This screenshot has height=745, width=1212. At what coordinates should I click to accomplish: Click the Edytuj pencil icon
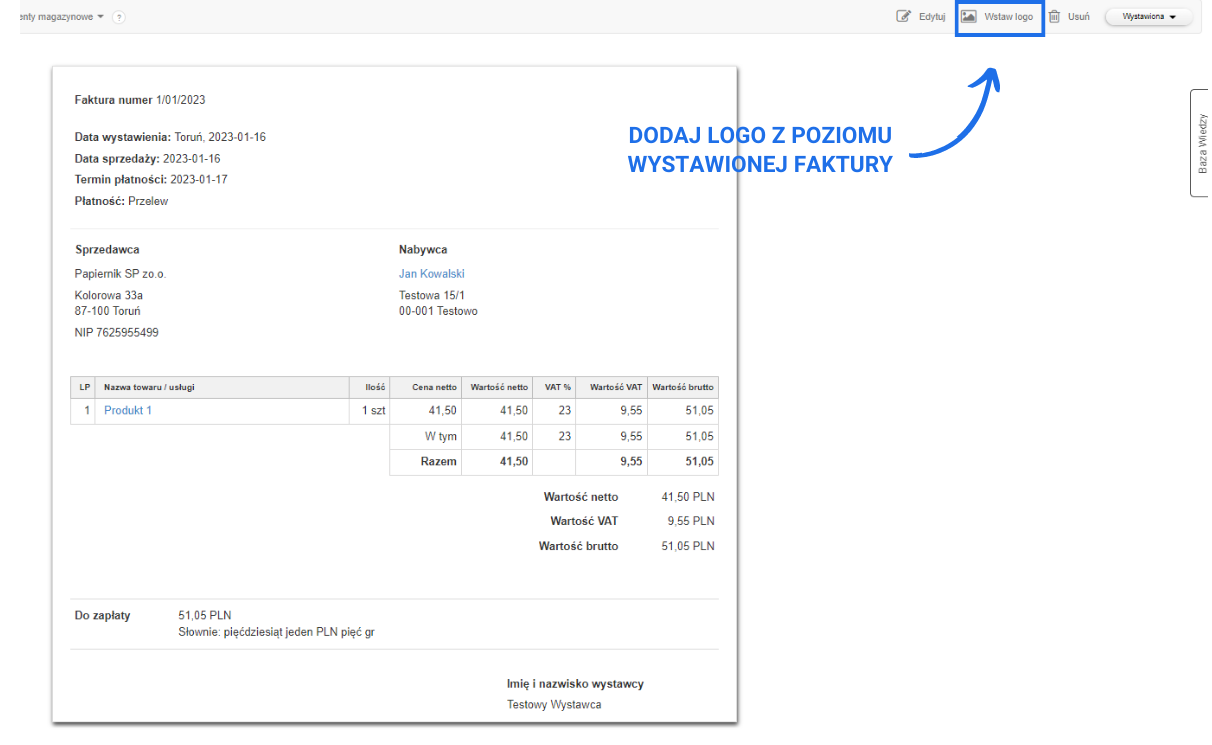(x=904, y=16)
